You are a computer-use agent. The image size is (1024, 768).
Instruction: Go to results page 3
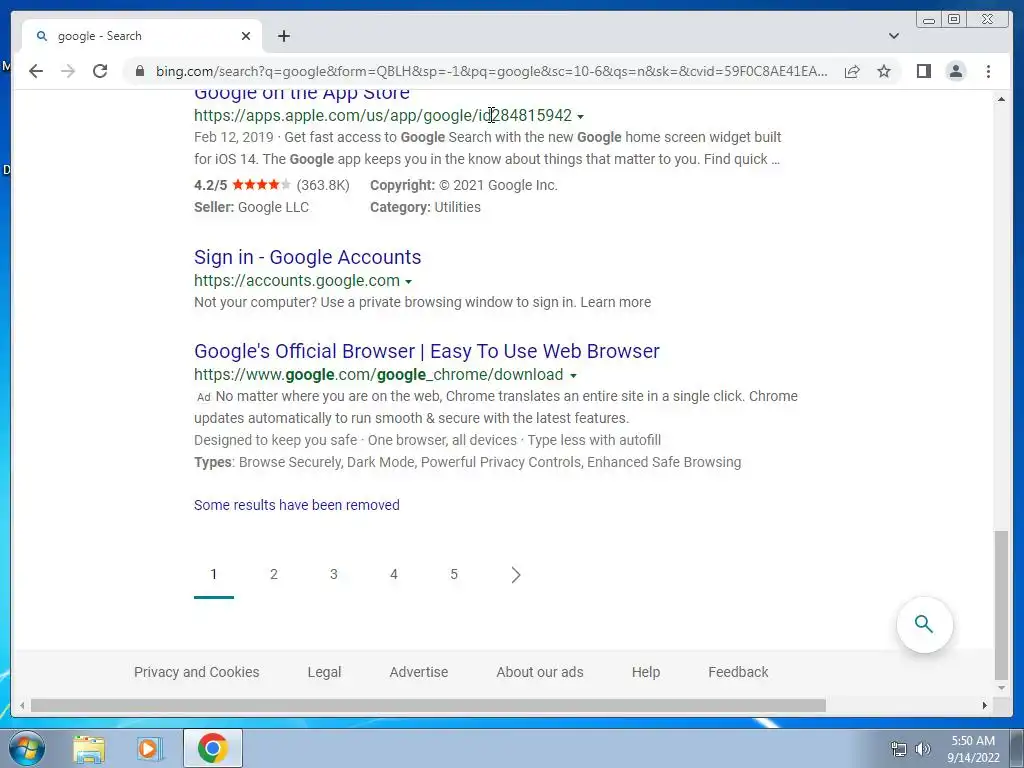point(334,574)
